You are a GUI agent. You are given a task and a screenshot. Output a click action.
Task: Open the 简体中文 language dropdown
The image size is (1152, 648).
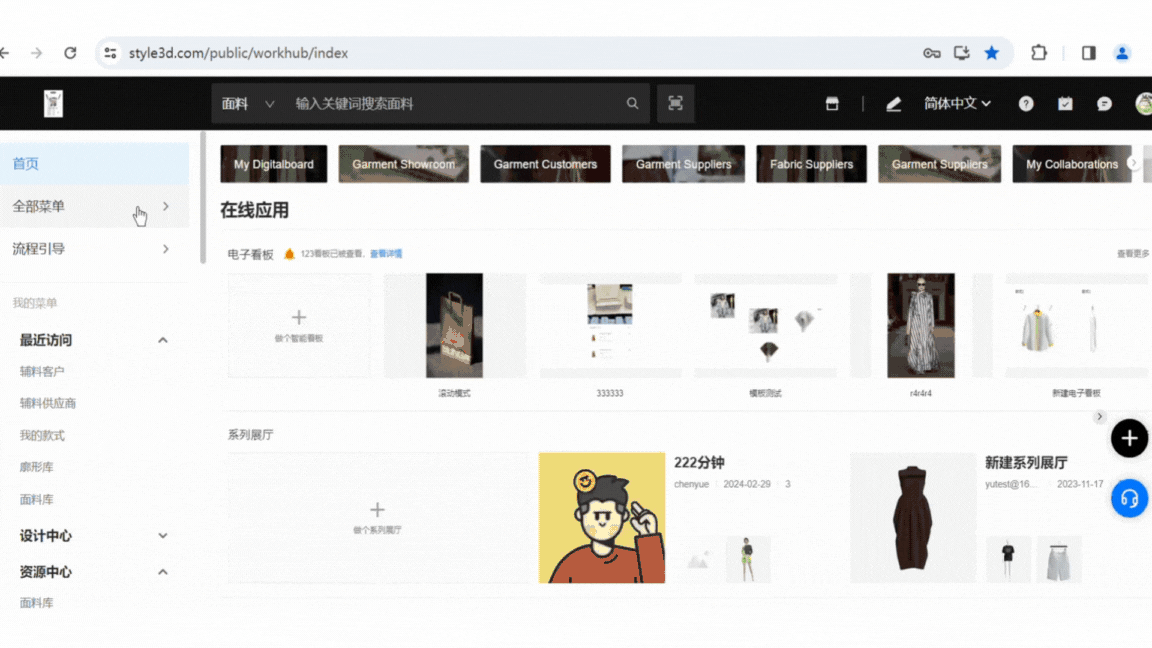tap(957, 104)
